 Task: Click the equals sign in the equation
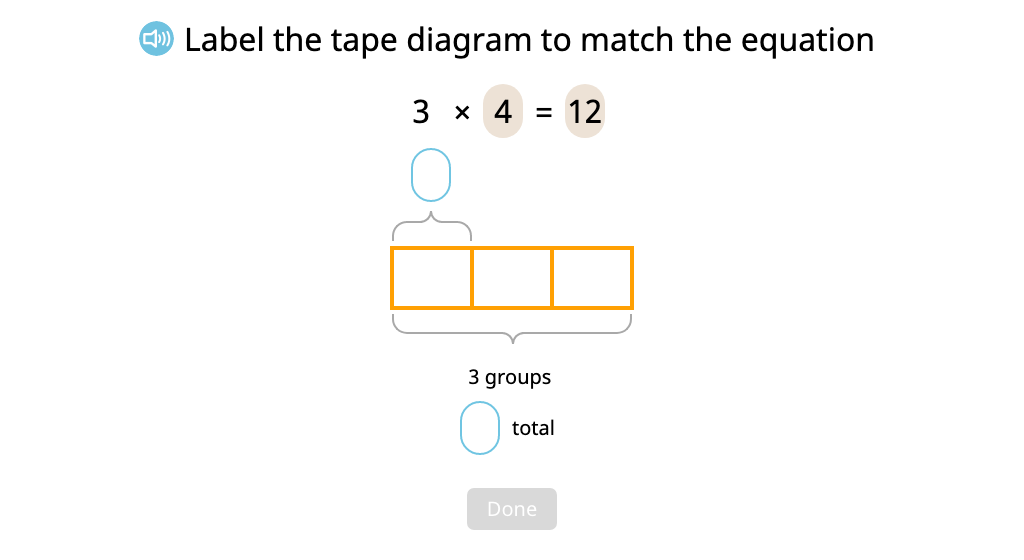(544, 113)
